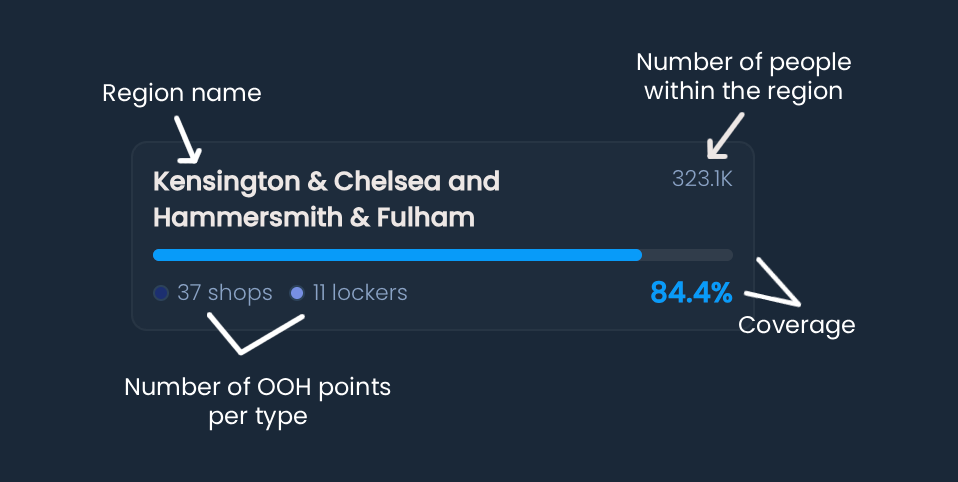Click the V-shaped bracket under shops and lockers
The height and width of the screenshot is (482, 958).
255,334
